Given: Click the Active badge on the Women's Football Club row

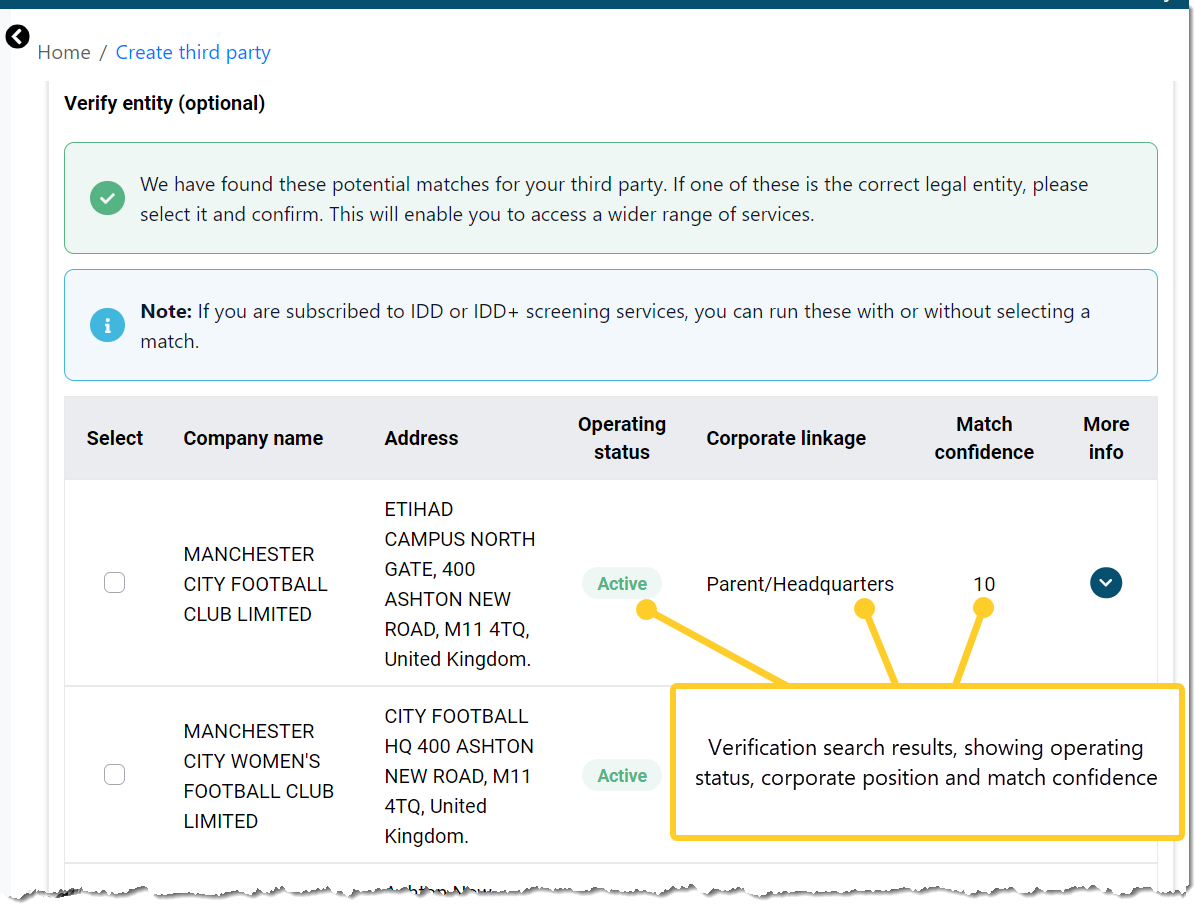Looking at the screenshot, I should (621, 775).
